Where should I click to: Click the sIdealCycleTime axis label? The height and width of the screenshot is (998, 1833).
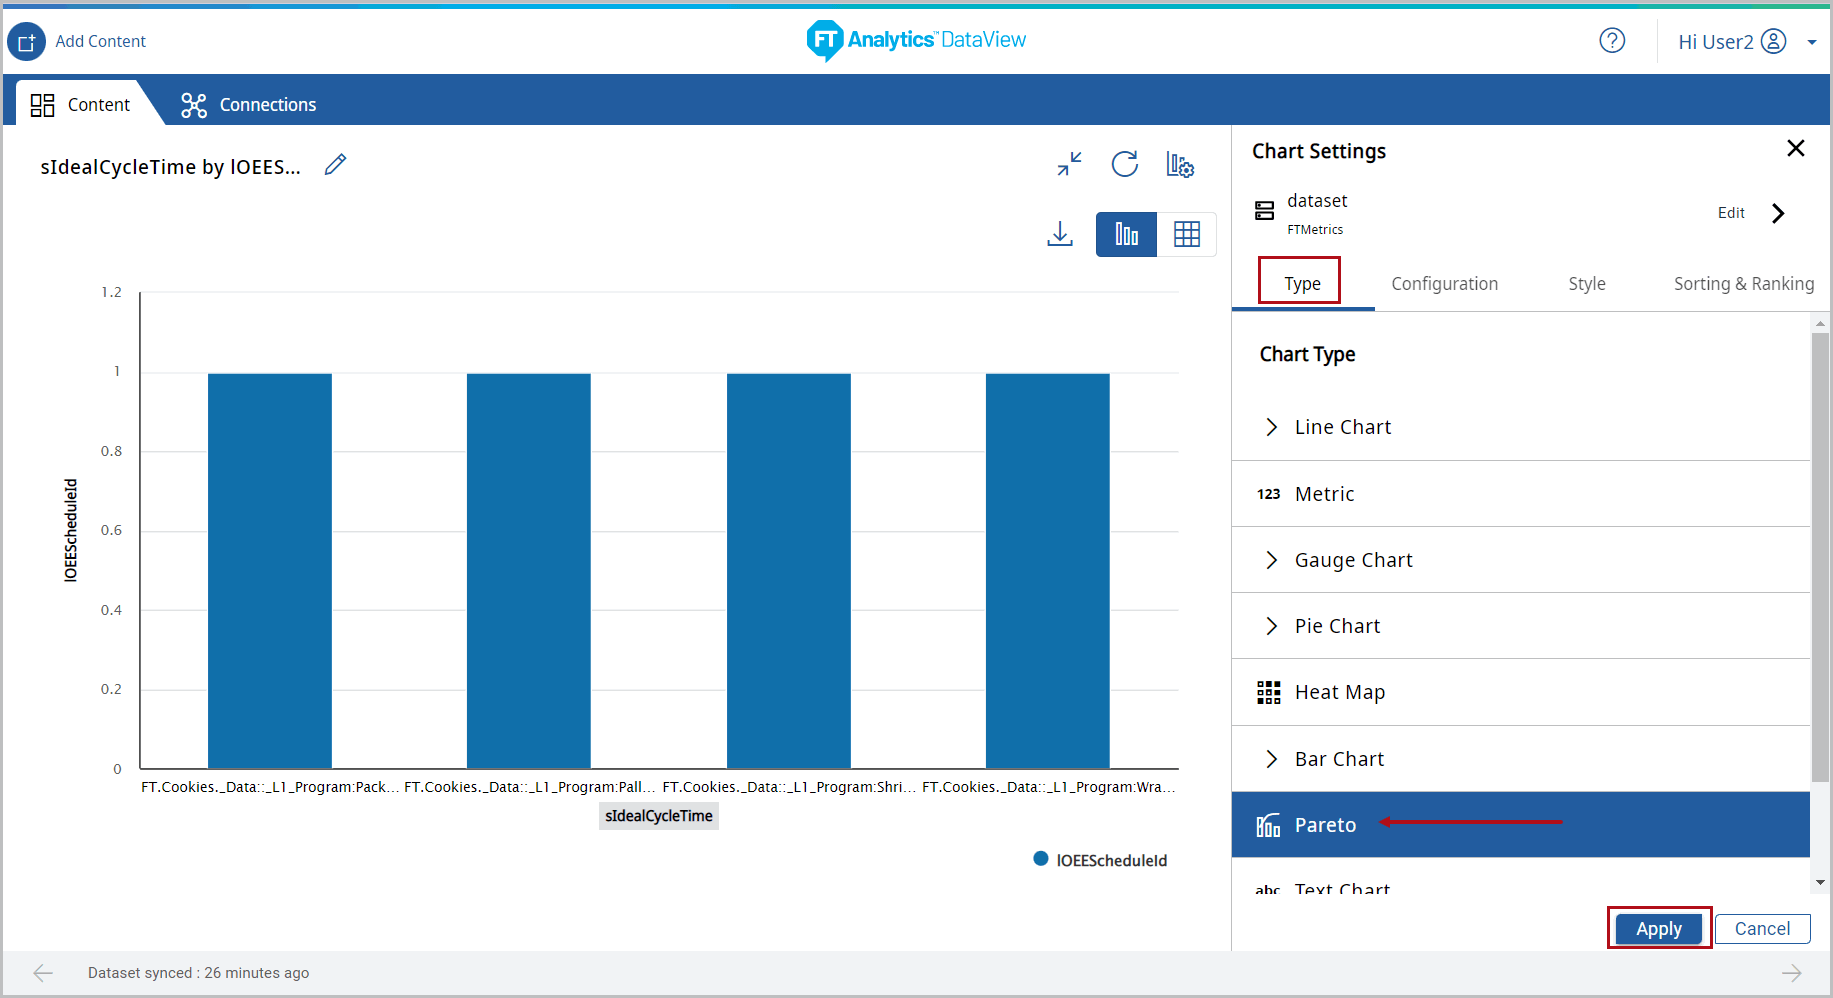click(x=659, y=816)
